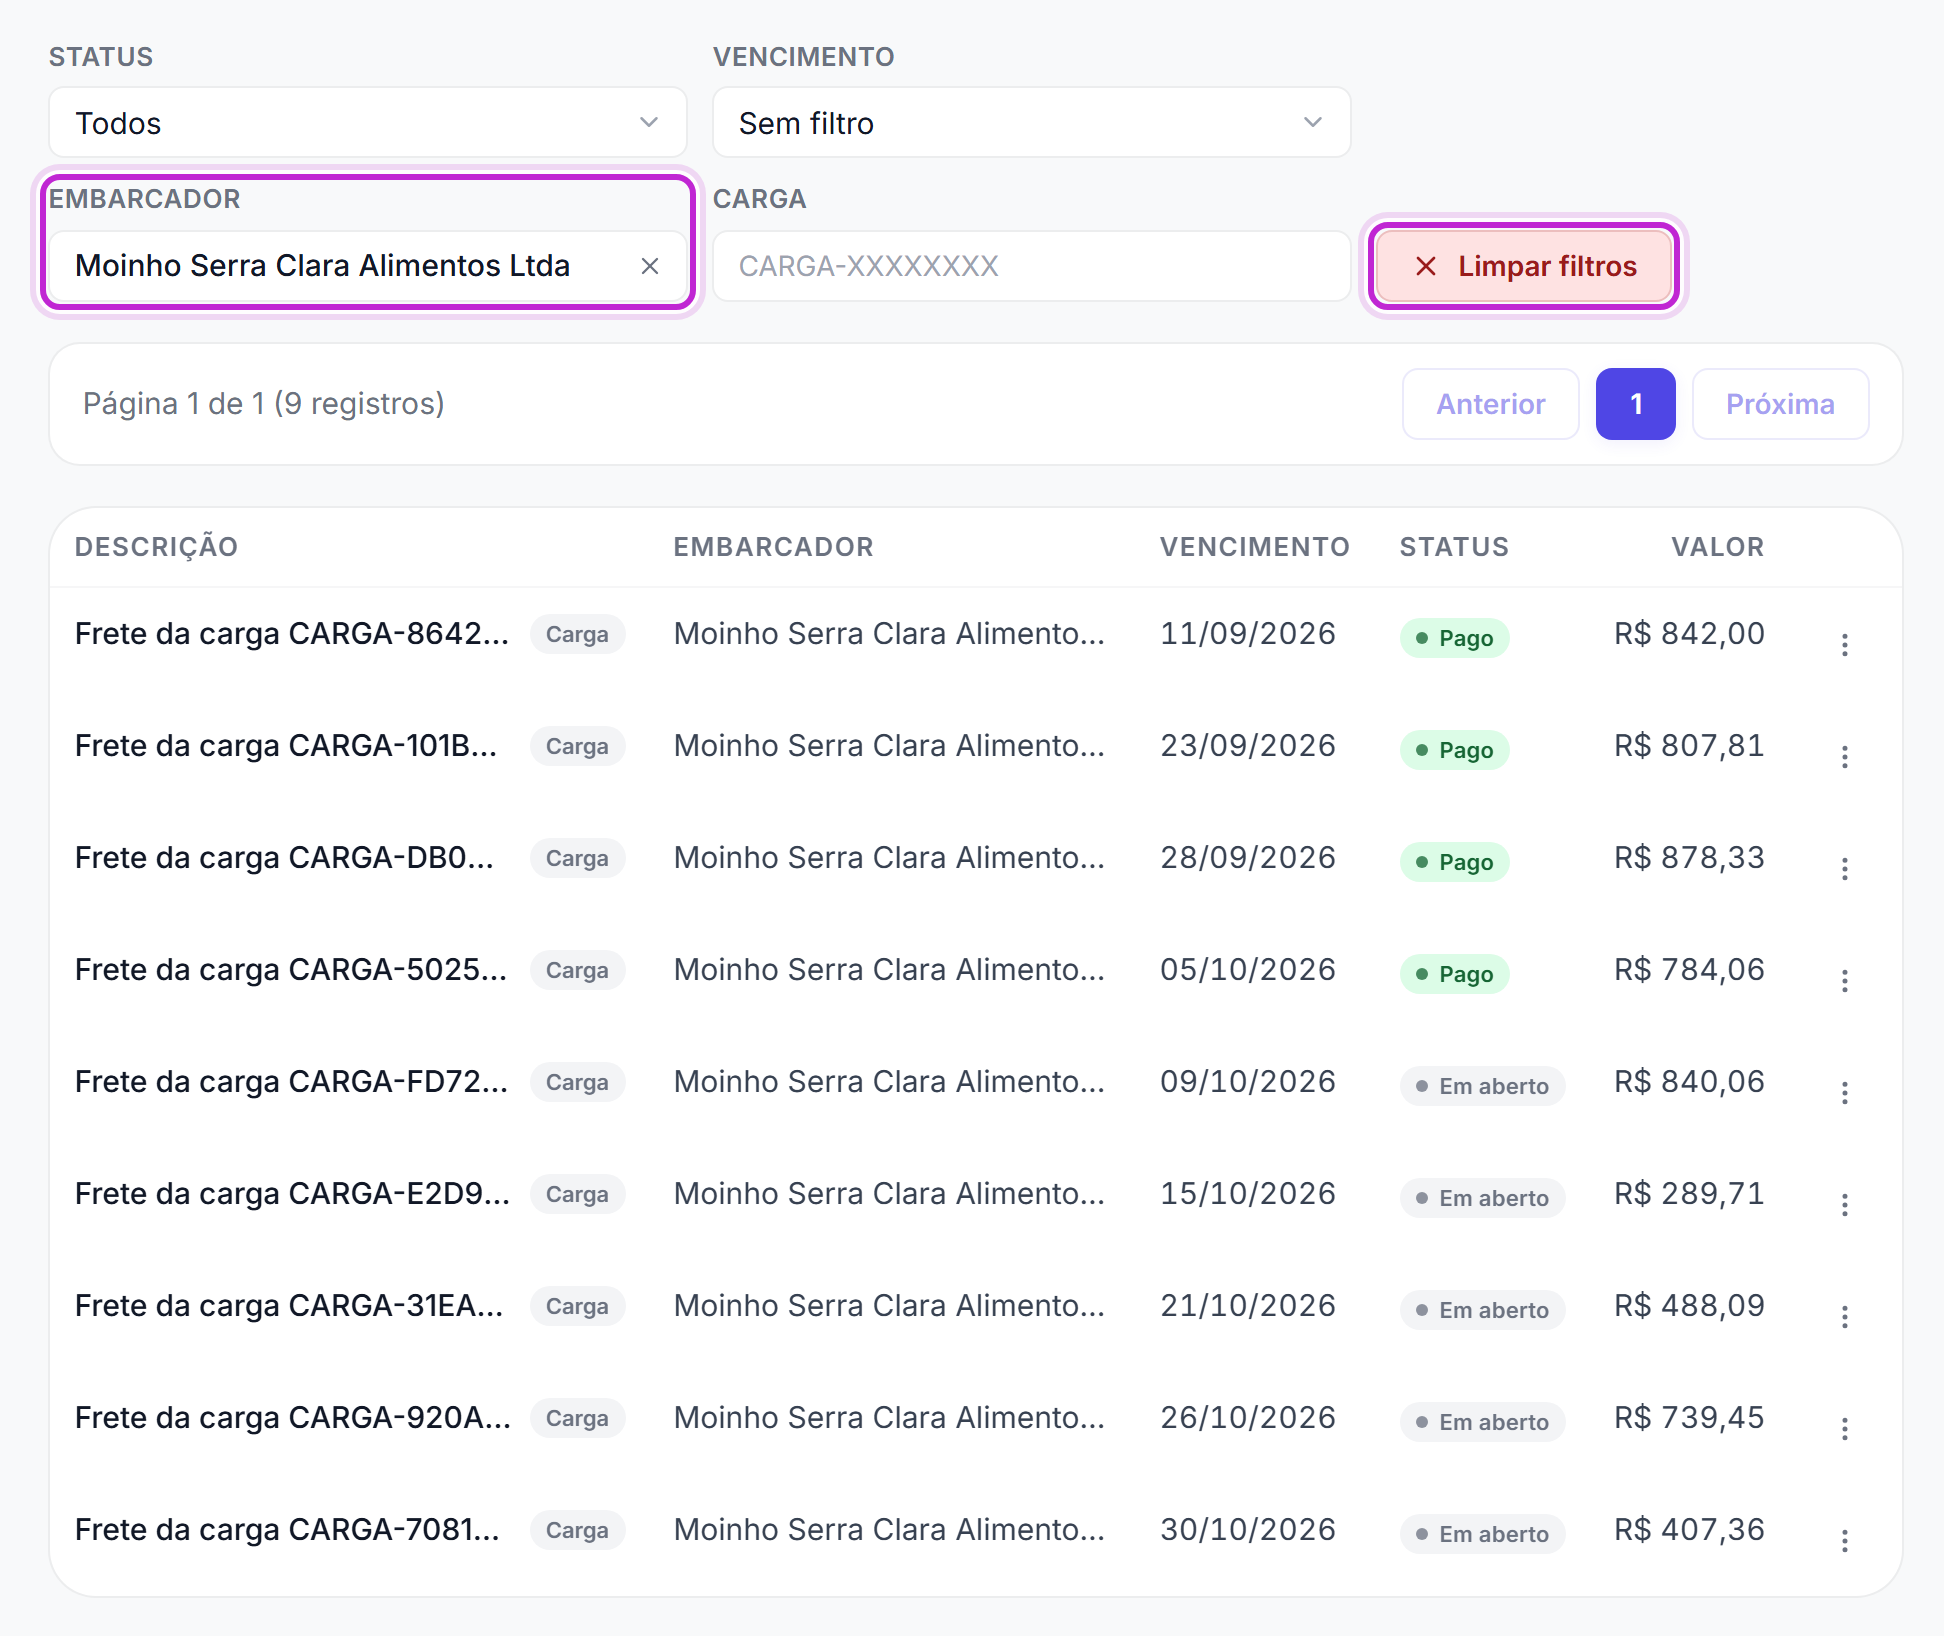1944x1636 pixels.
Task: Click Embarcador cell in the 26/10/2026 row
Action: click(x=890, y=1418)
